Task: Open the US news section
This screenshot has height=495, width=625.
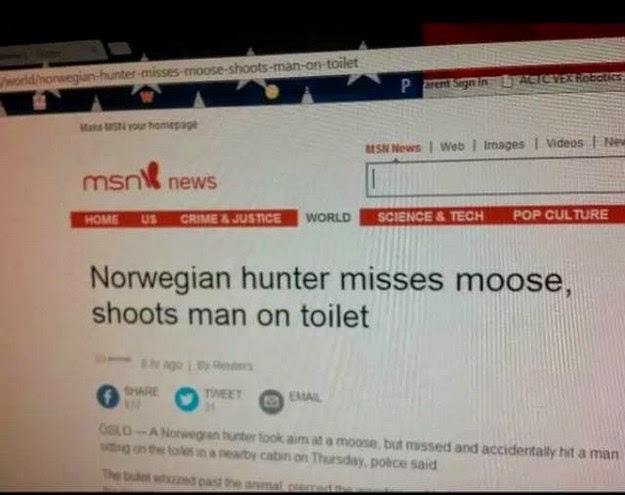Action: point(149,219)
